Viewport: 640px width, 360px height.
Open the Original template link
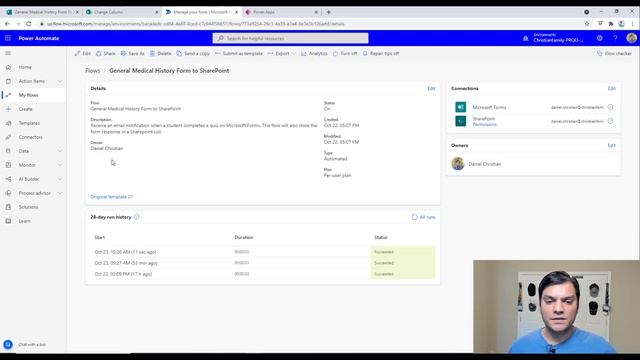point(111,197)
